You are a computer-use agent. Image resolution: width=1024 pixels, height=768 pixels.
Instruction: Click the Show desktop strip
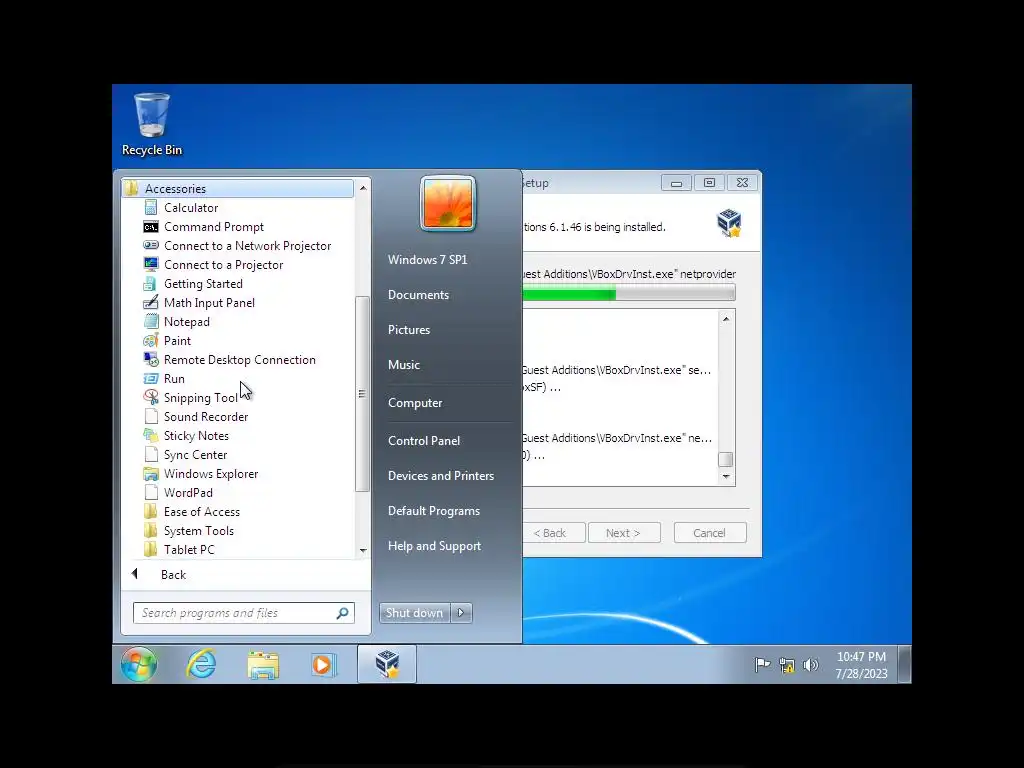coord(904,665)
